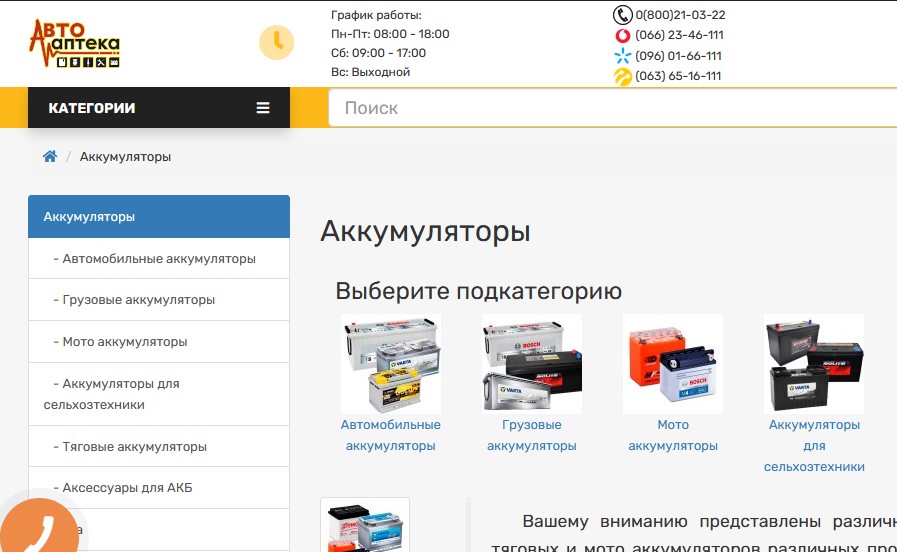
Task: Open Аксессуары для АКБ in sidebar
Action: tap(159, 488)
